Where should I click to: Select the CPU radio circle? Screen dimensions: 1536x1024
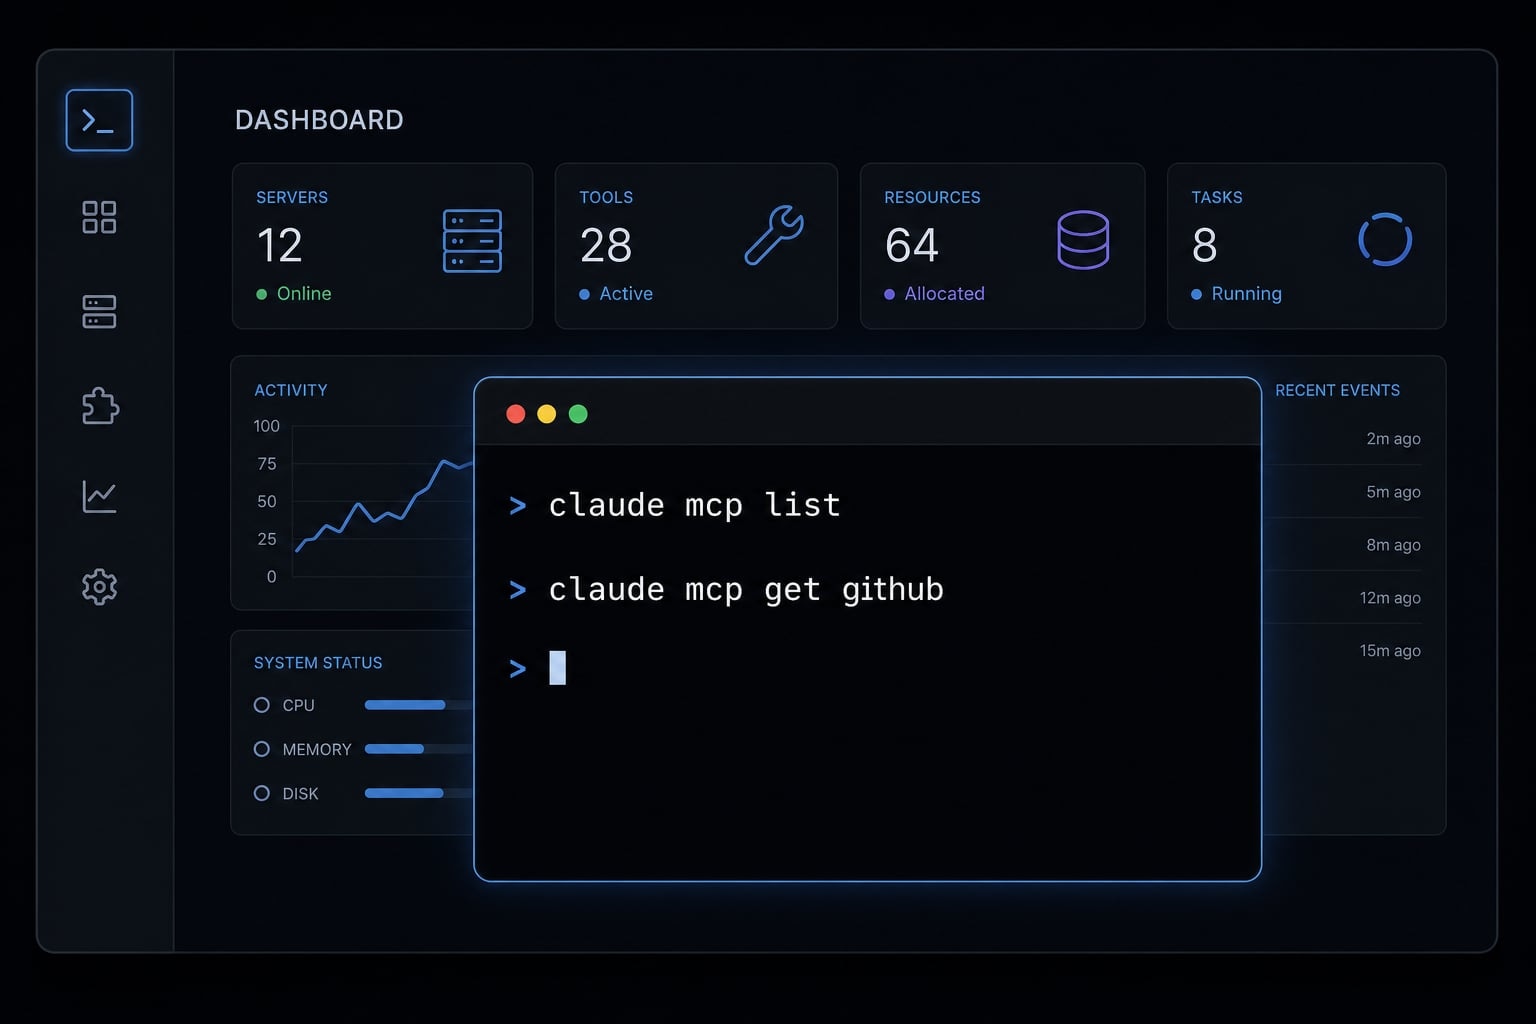[262, 705]
